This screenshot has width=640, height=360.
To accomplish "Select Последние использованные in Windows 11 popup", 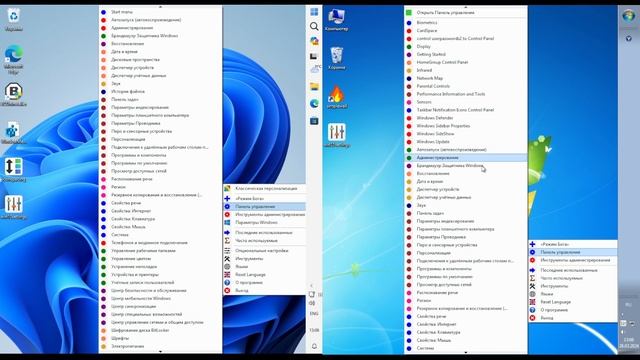I will [264, 233].
